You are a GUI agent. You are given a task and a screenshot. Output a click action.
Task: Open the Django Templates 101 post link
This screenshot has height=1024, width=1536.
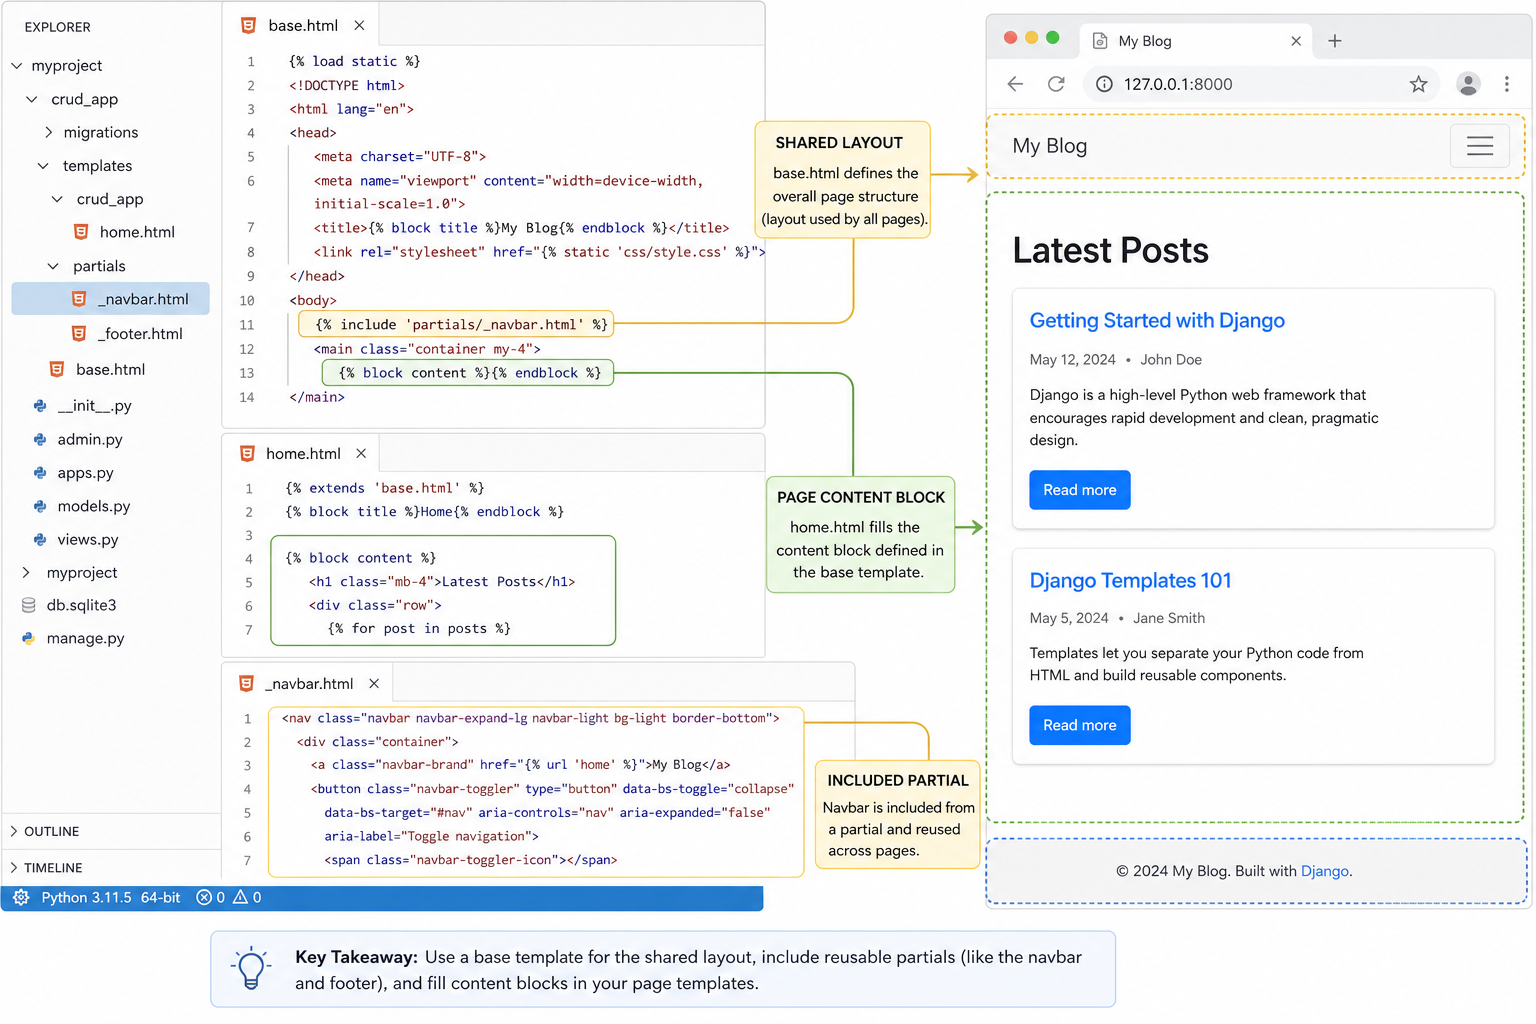1130,580
